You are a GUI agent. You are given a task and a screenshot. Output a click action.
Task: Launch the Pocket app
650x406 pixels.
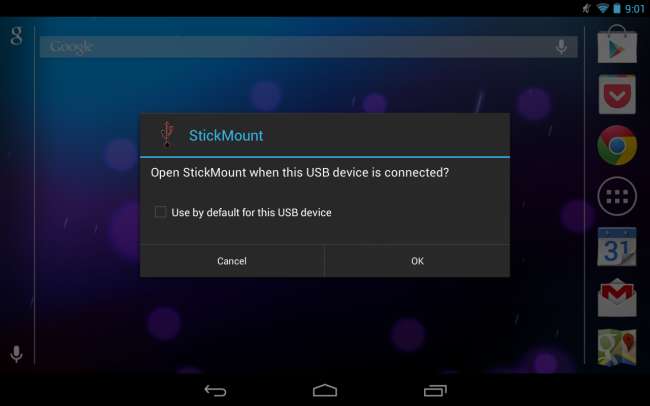pos(617,95)
